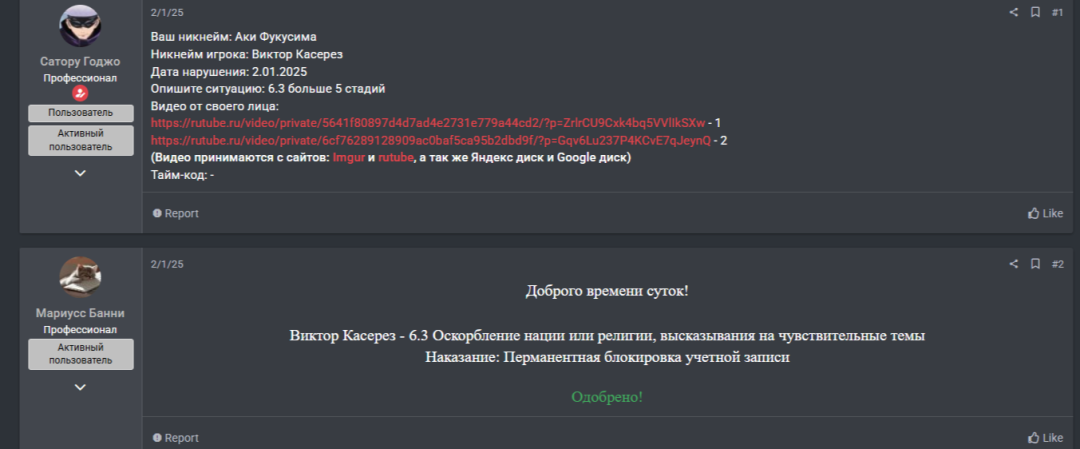
Task: Open the Imgur link in the post
Action: click(x=348, y=158)
